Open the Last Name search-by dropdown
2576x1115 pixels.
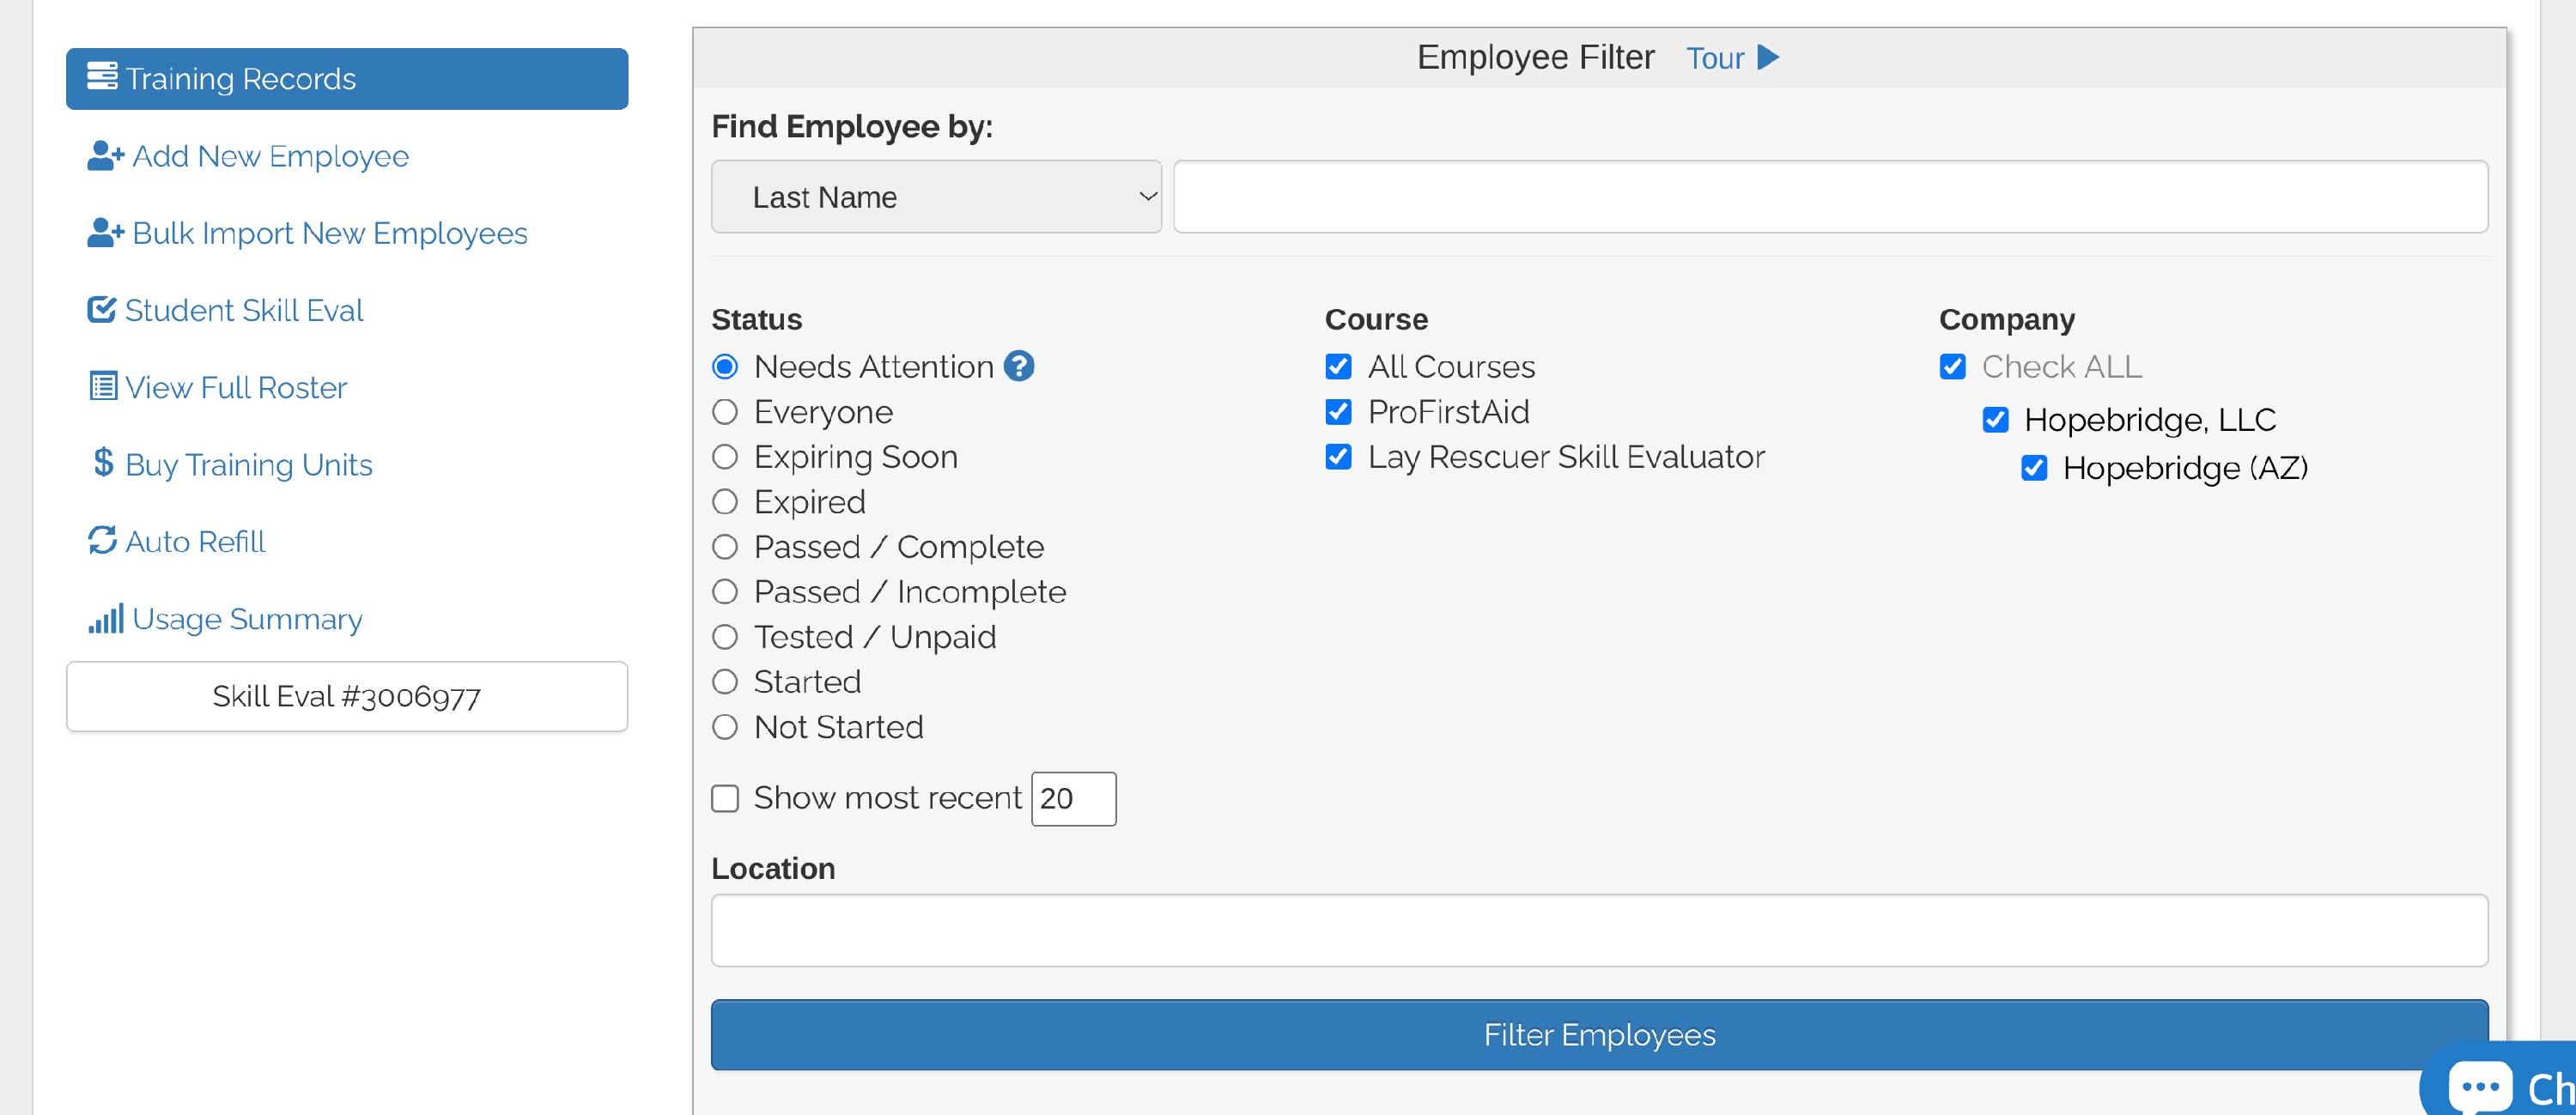[x=936, y=197]
